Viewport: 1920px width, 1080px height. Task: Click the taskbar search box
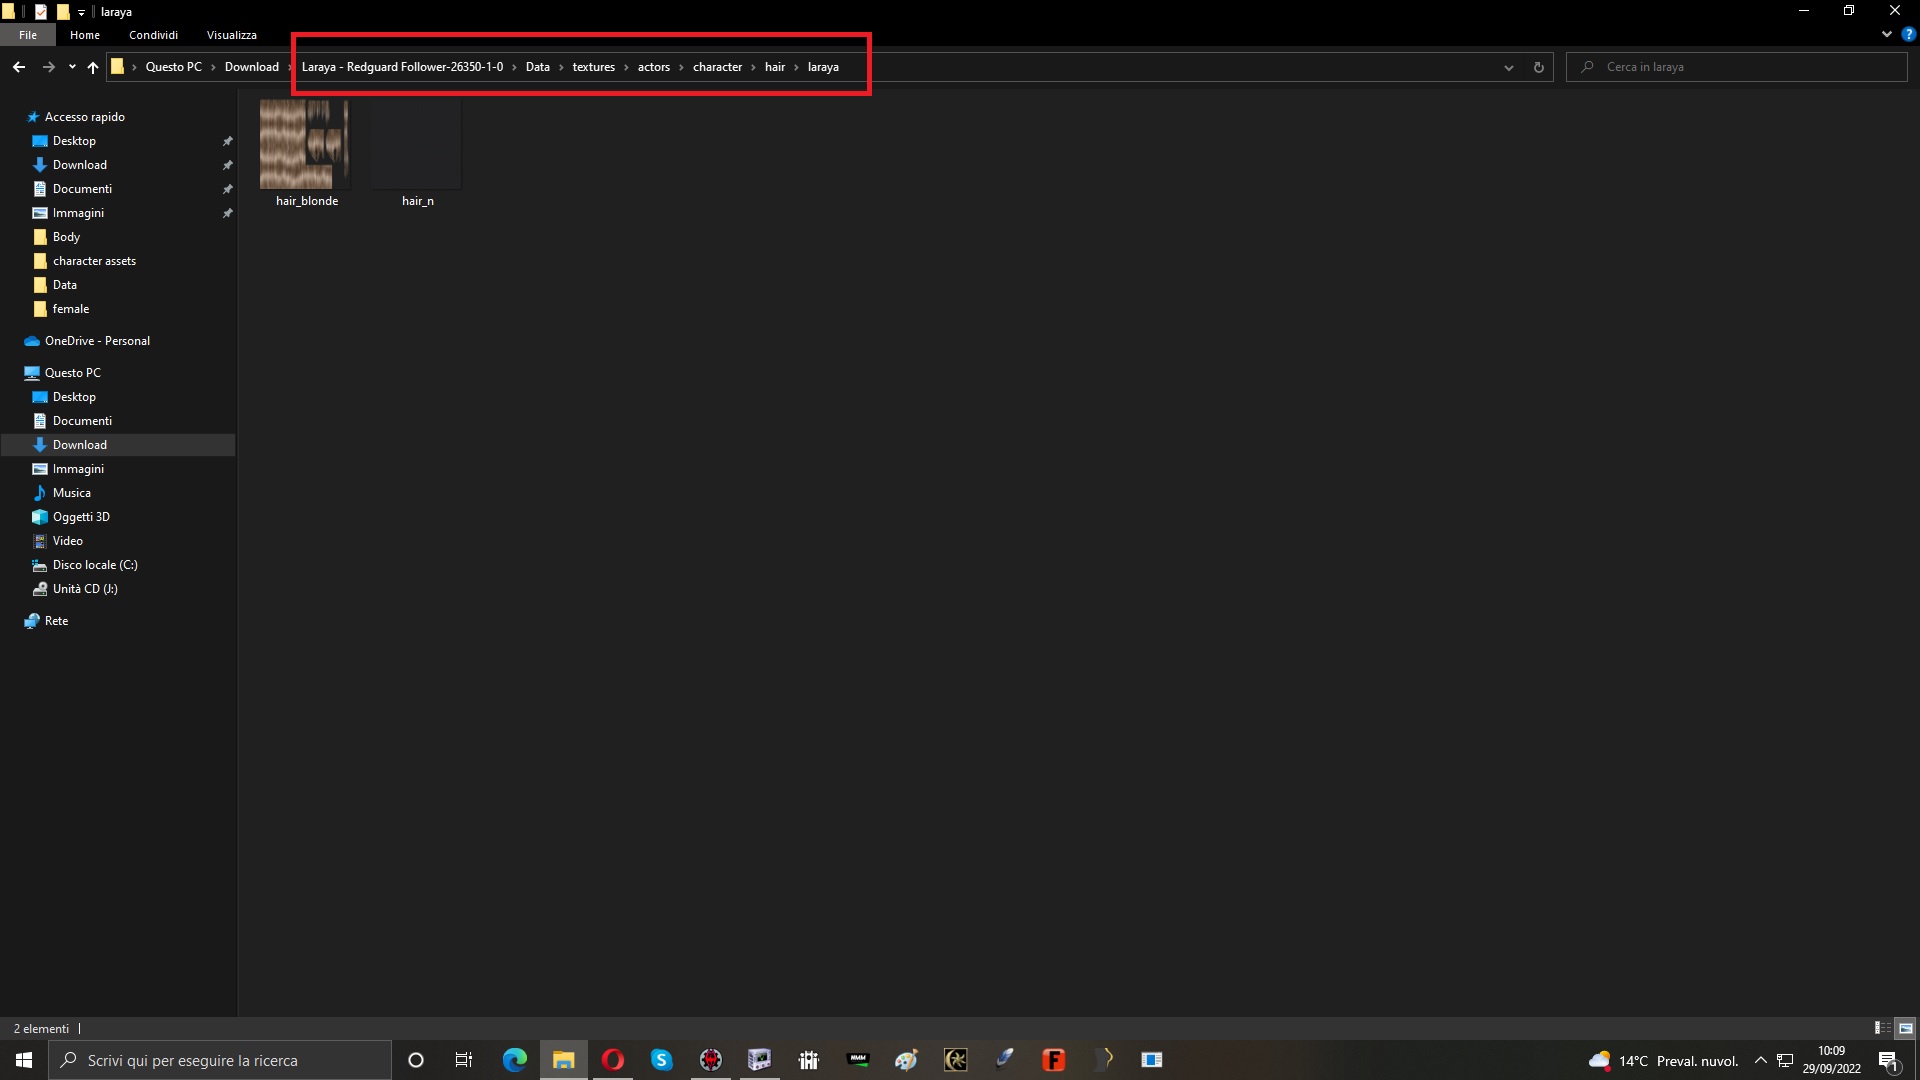click(x=220, y=1060)
